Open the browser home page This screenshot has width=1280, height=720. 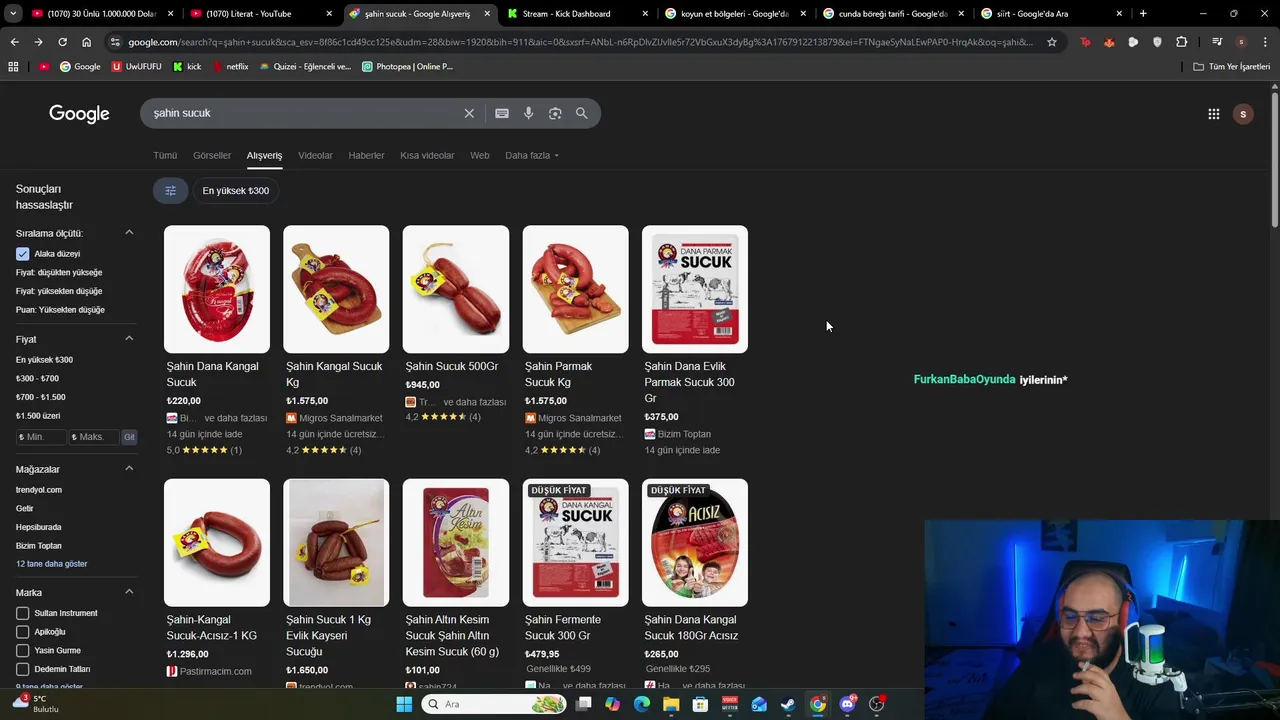[x=87, y=42]
